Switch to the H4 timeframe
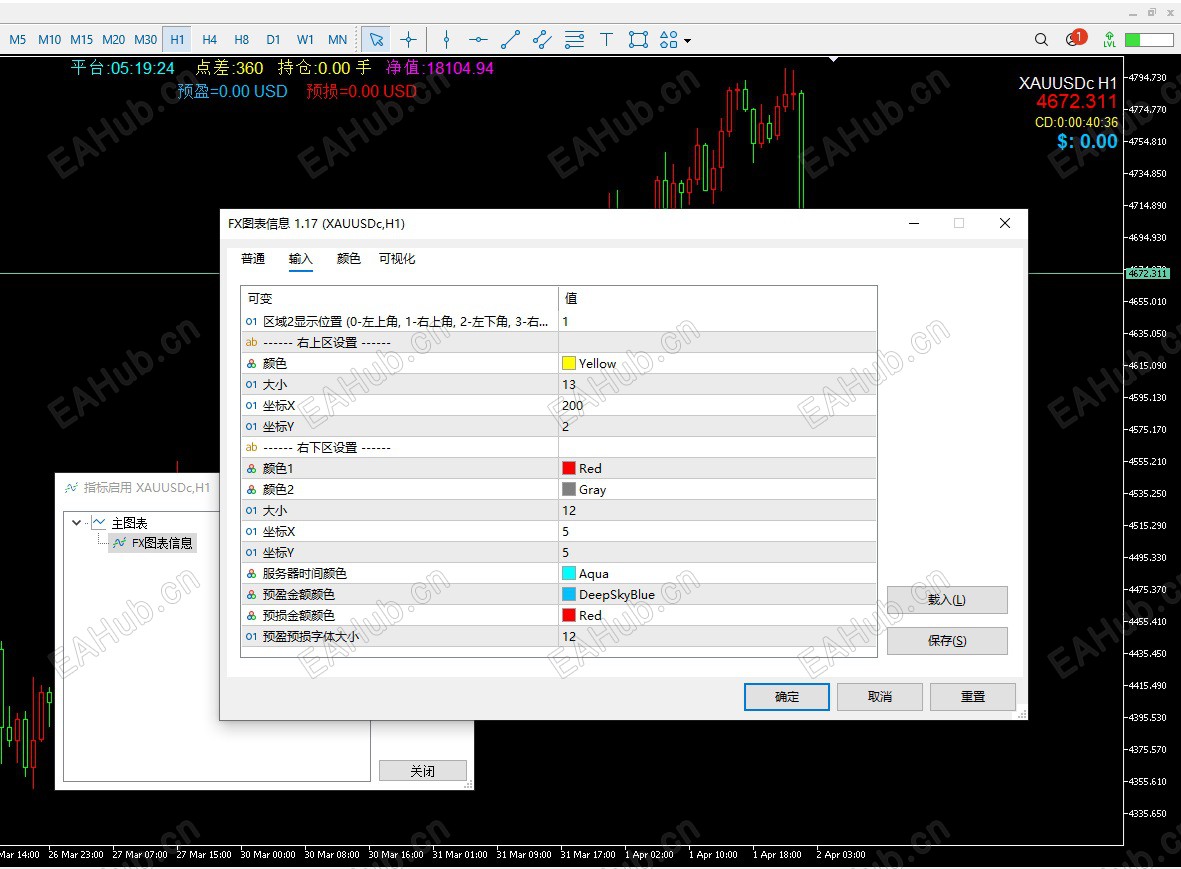The height and width of the screenshot is (869, 1181). tap(209, 39)
